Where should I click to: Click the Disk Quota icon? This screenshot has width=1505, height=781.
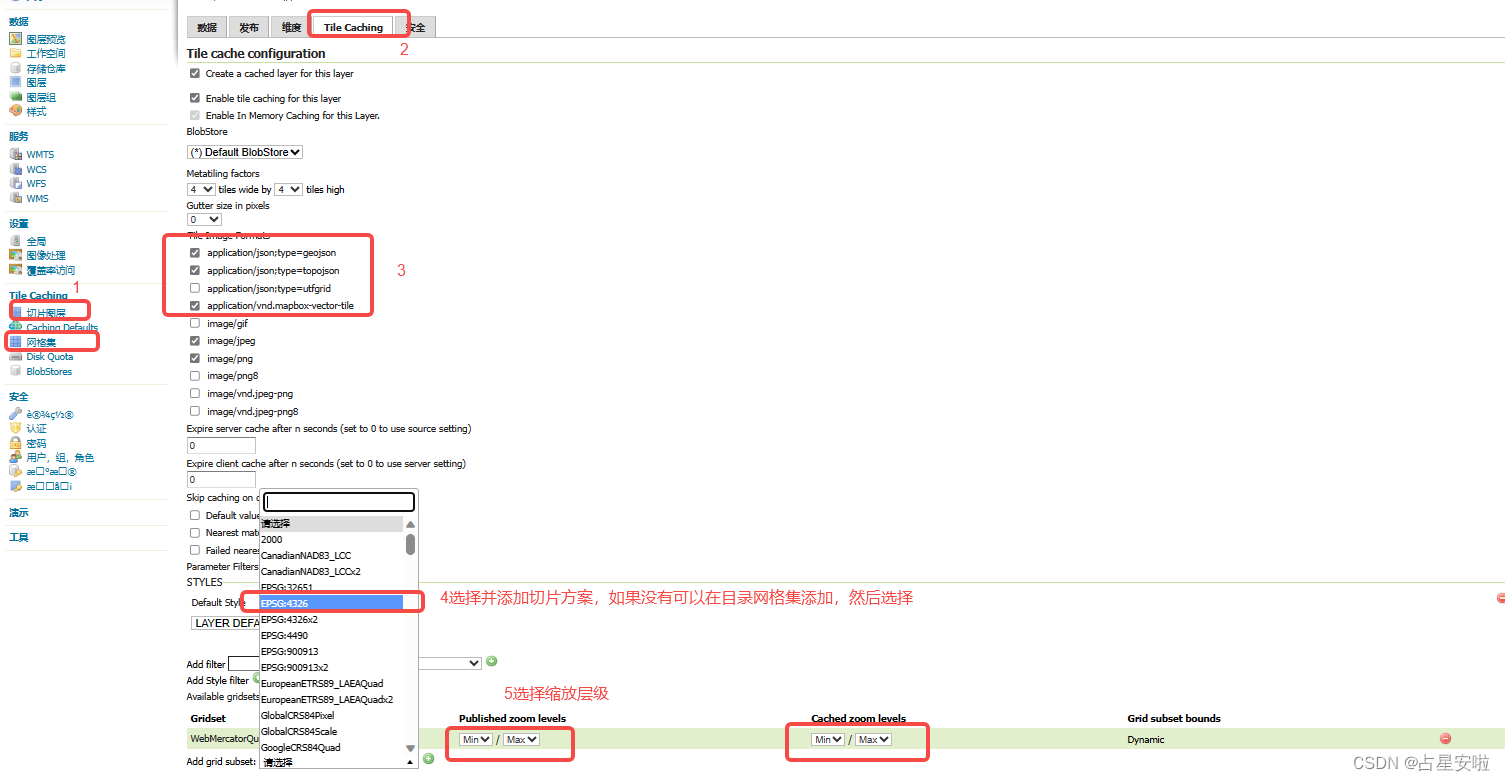click(15, 356)
